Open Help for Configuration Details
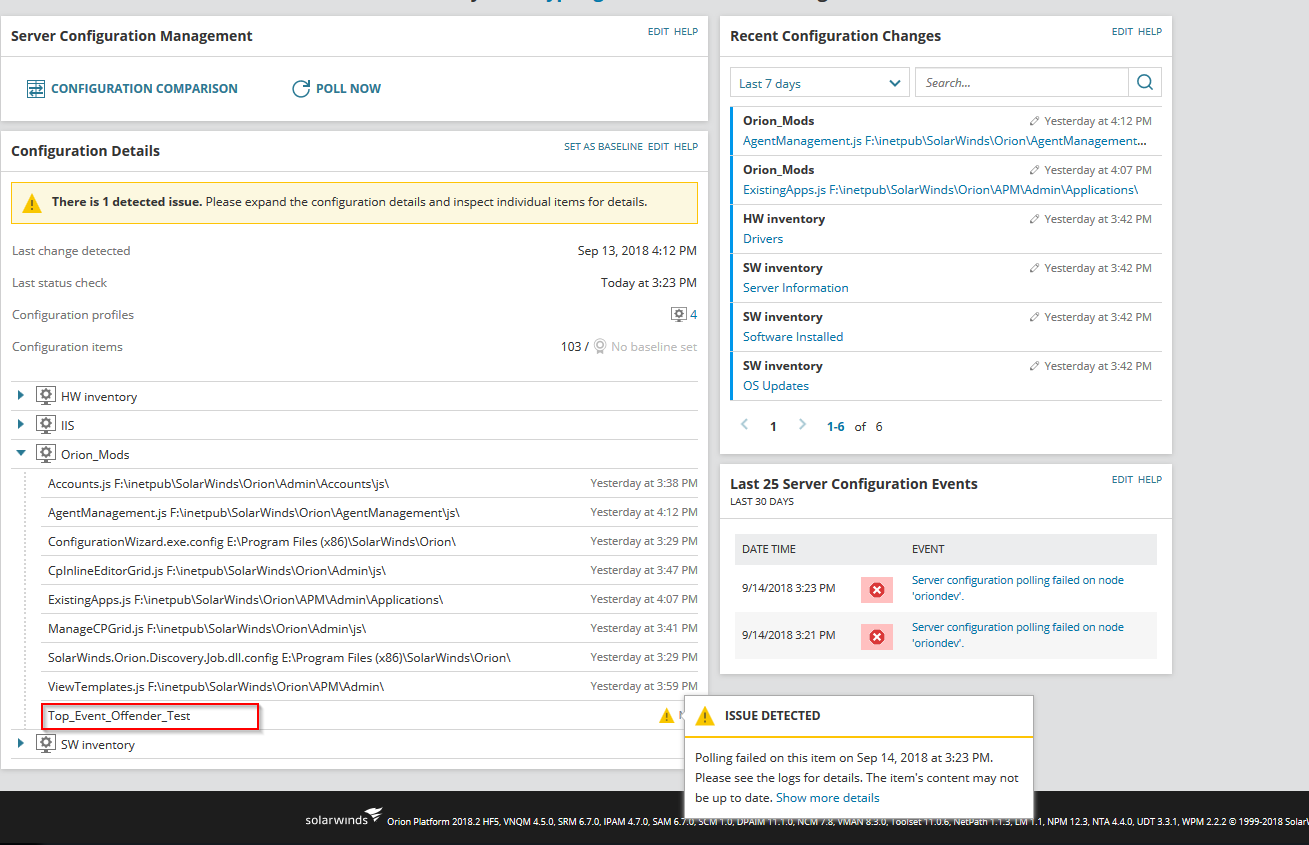 686,147
